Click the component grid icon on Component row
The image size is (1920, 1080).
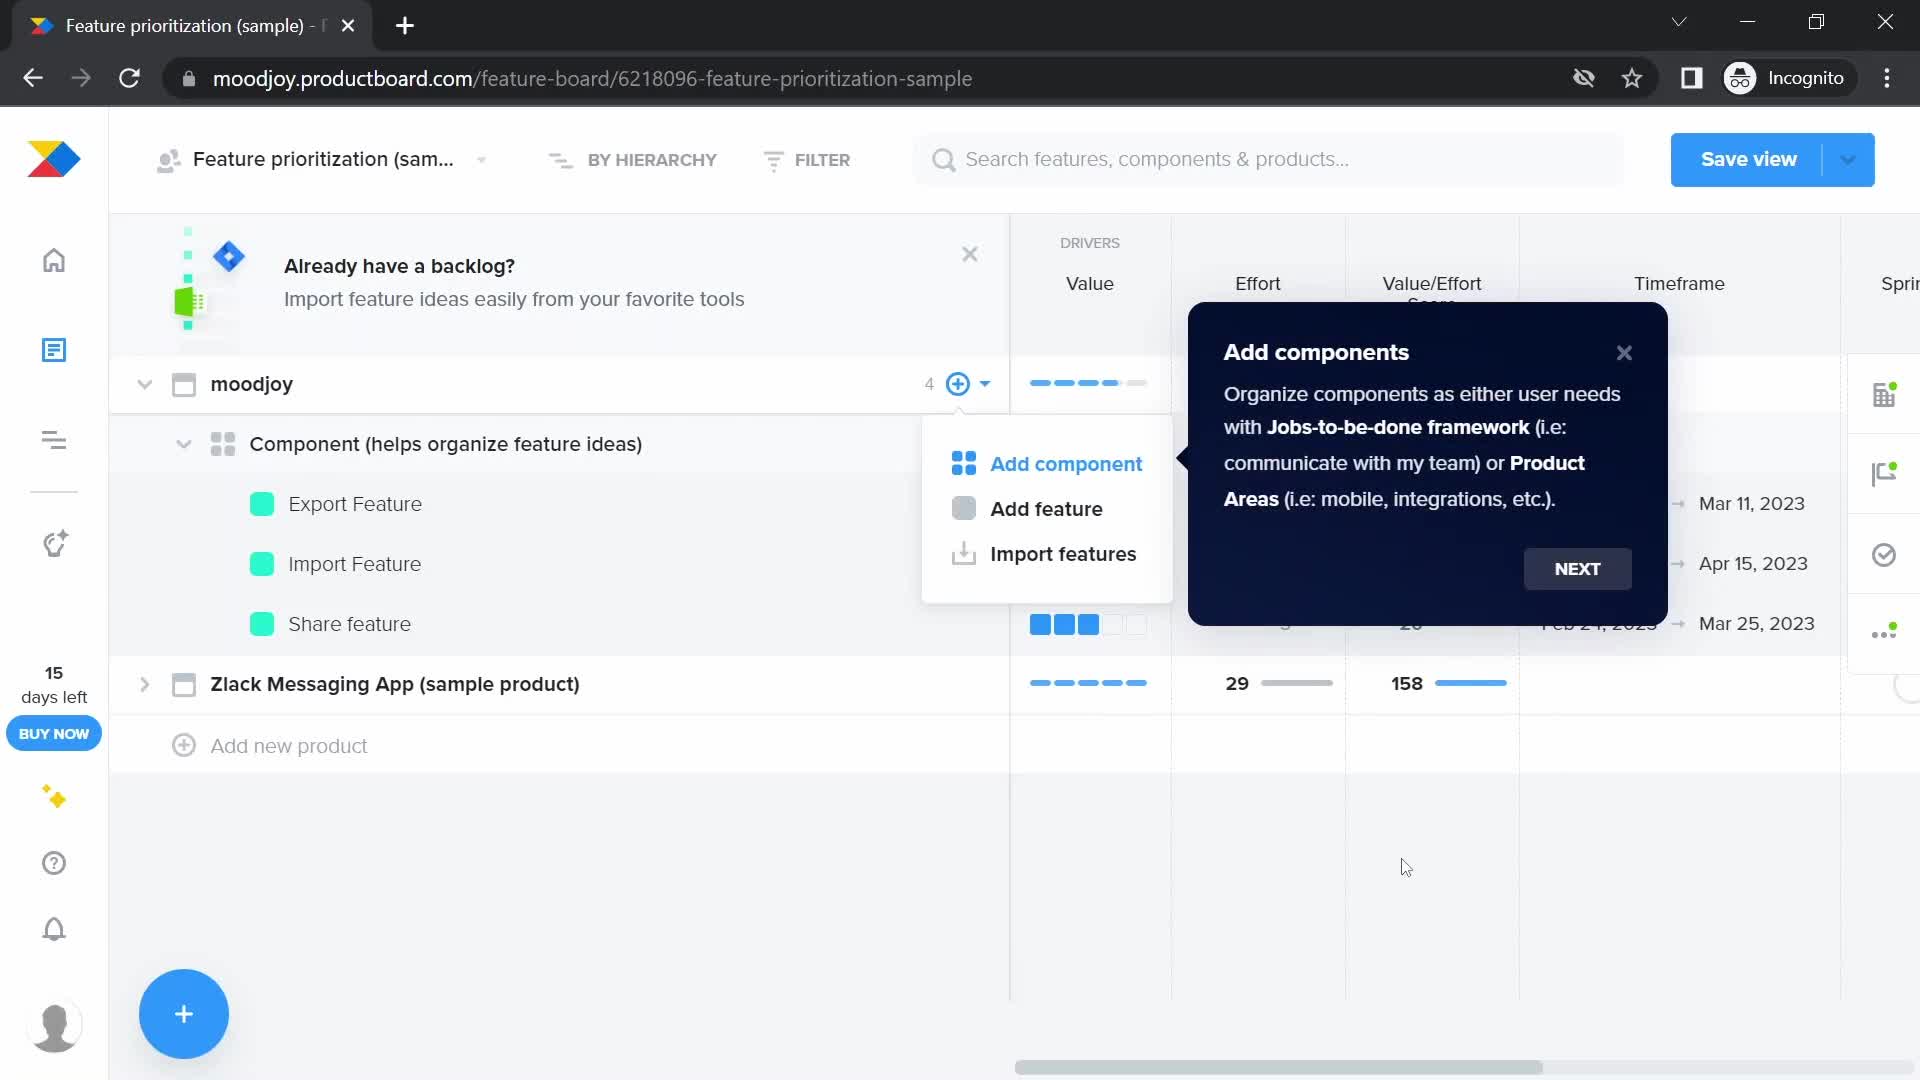click(223, 444)
